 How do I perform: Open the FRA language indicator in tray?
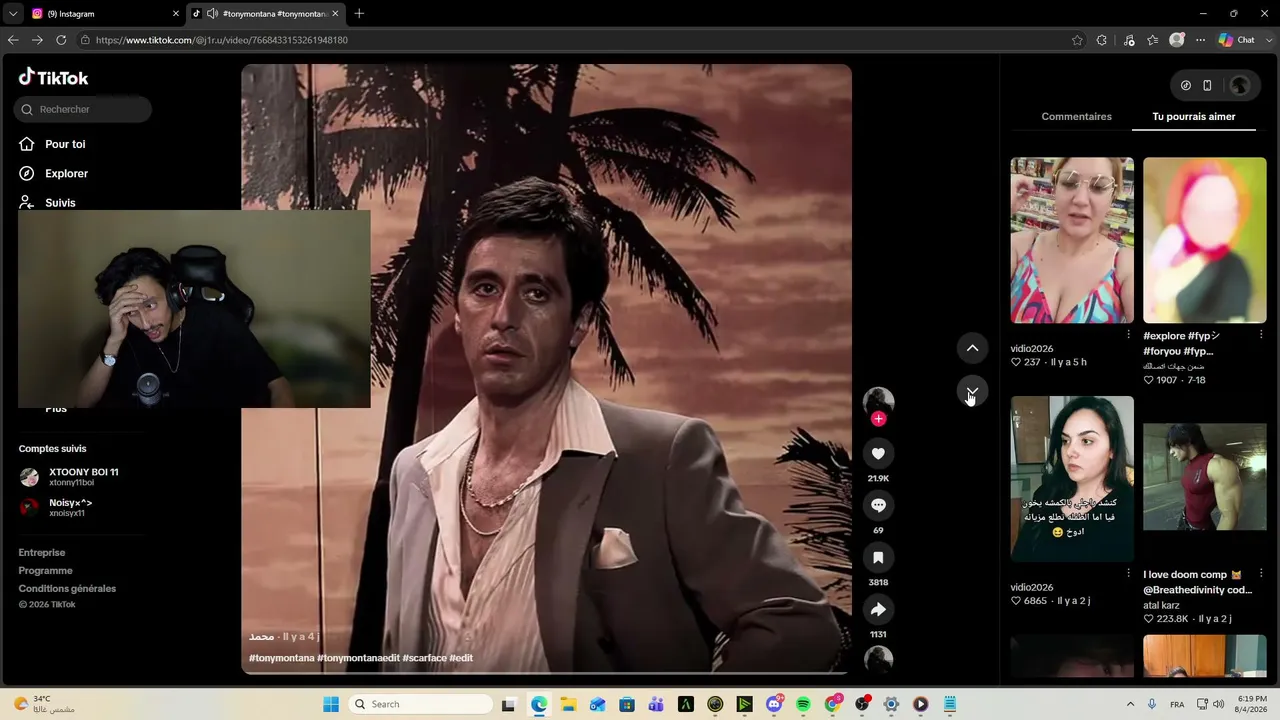1177,704
